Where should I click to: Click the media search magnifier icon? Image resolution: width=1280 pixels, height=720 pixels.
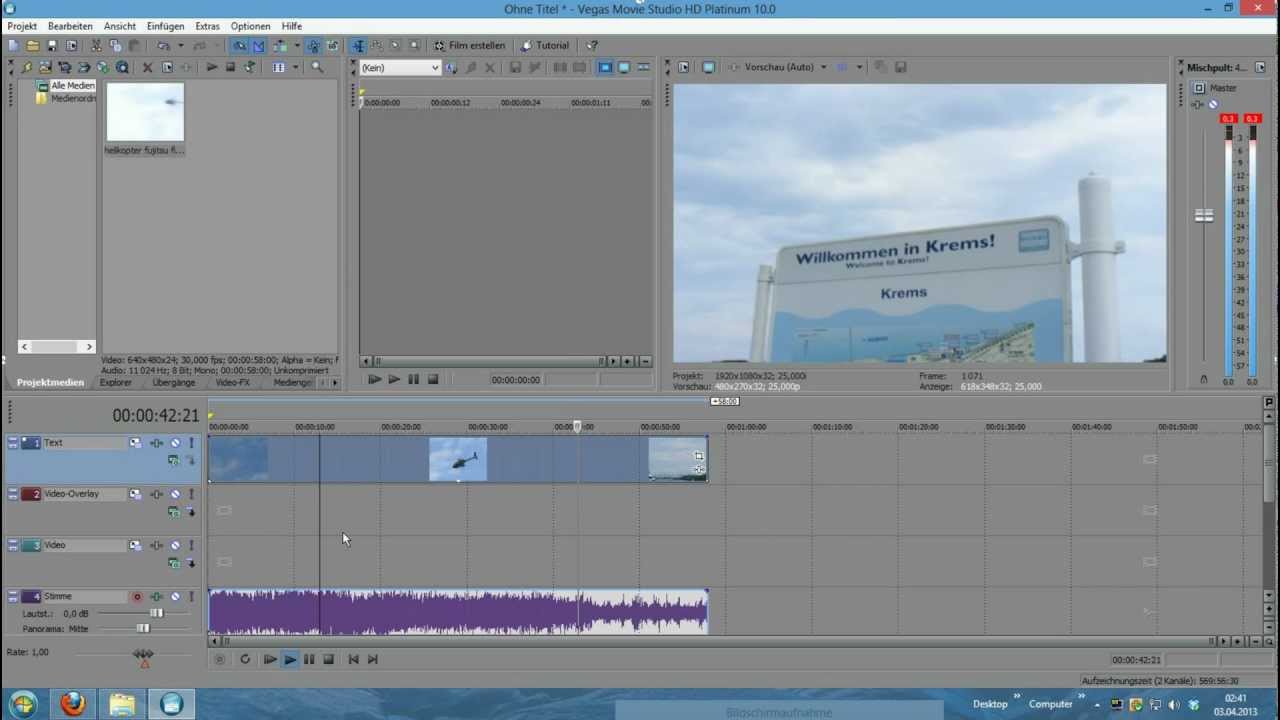(317, 67)
